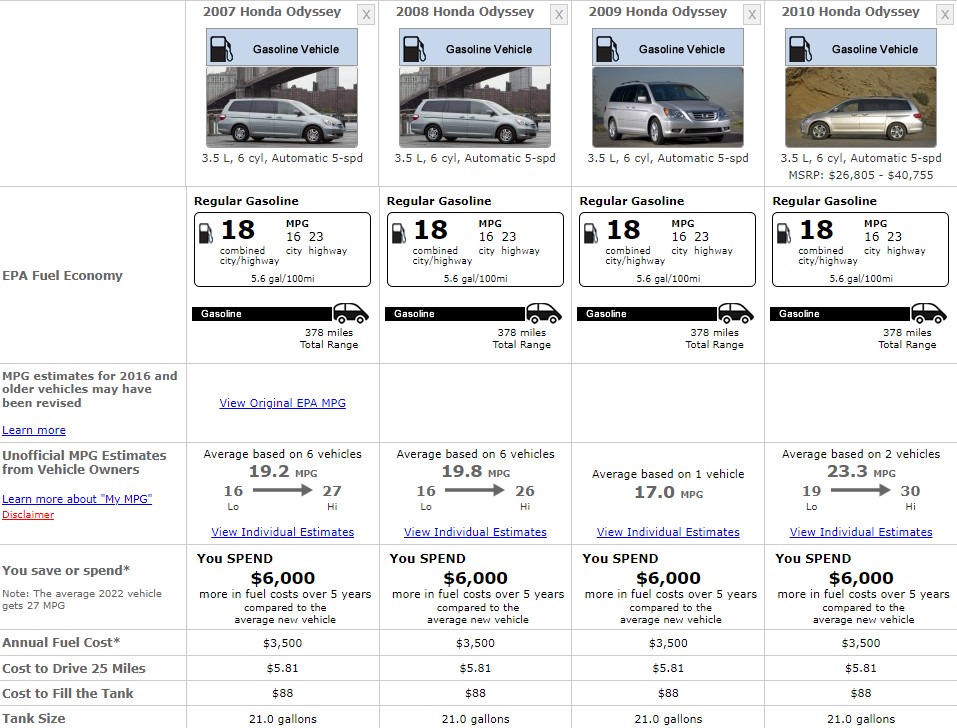957x728 pixels.
Task: View Individual Estimates for 2009 Odyssey
Action: click(668, 532)
